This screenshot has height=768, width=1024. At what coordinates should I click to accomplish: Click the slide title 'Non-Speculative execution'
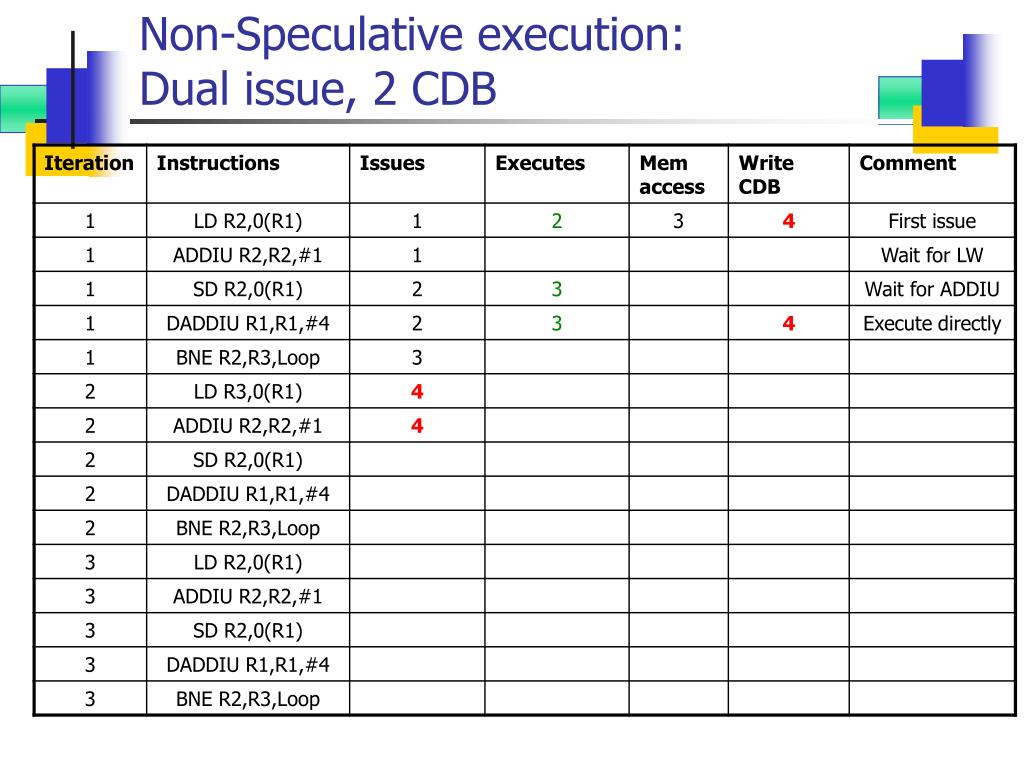pos(411,35)
